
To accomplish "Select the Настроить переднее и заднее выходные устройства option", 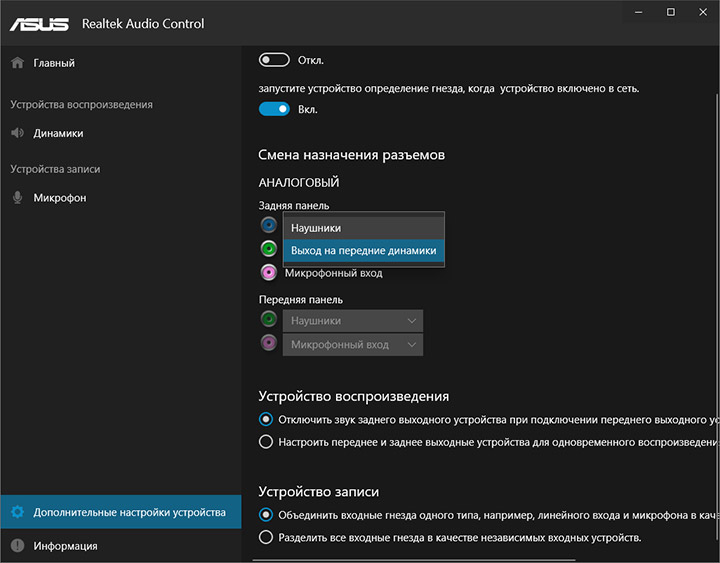I will tap(266, 442).
